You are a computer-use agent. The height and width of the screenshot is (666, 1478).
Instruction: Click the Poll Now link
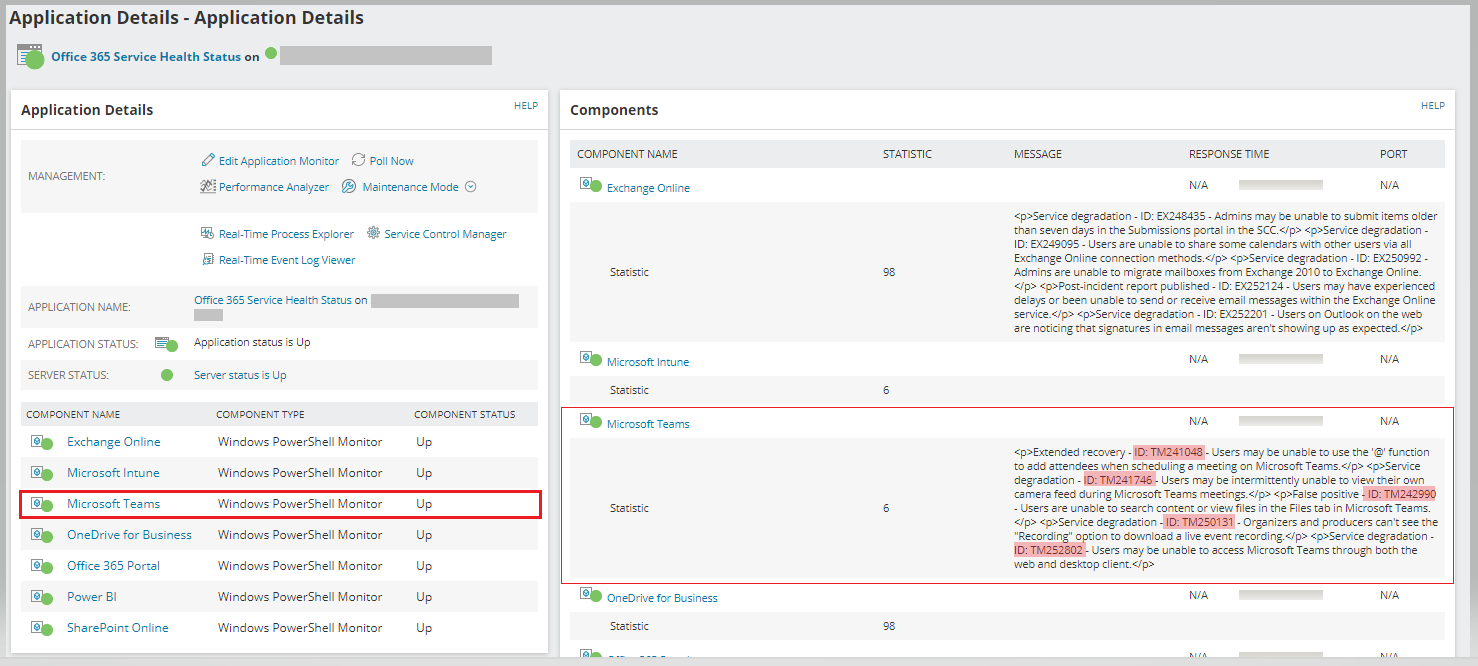[392, 161]
